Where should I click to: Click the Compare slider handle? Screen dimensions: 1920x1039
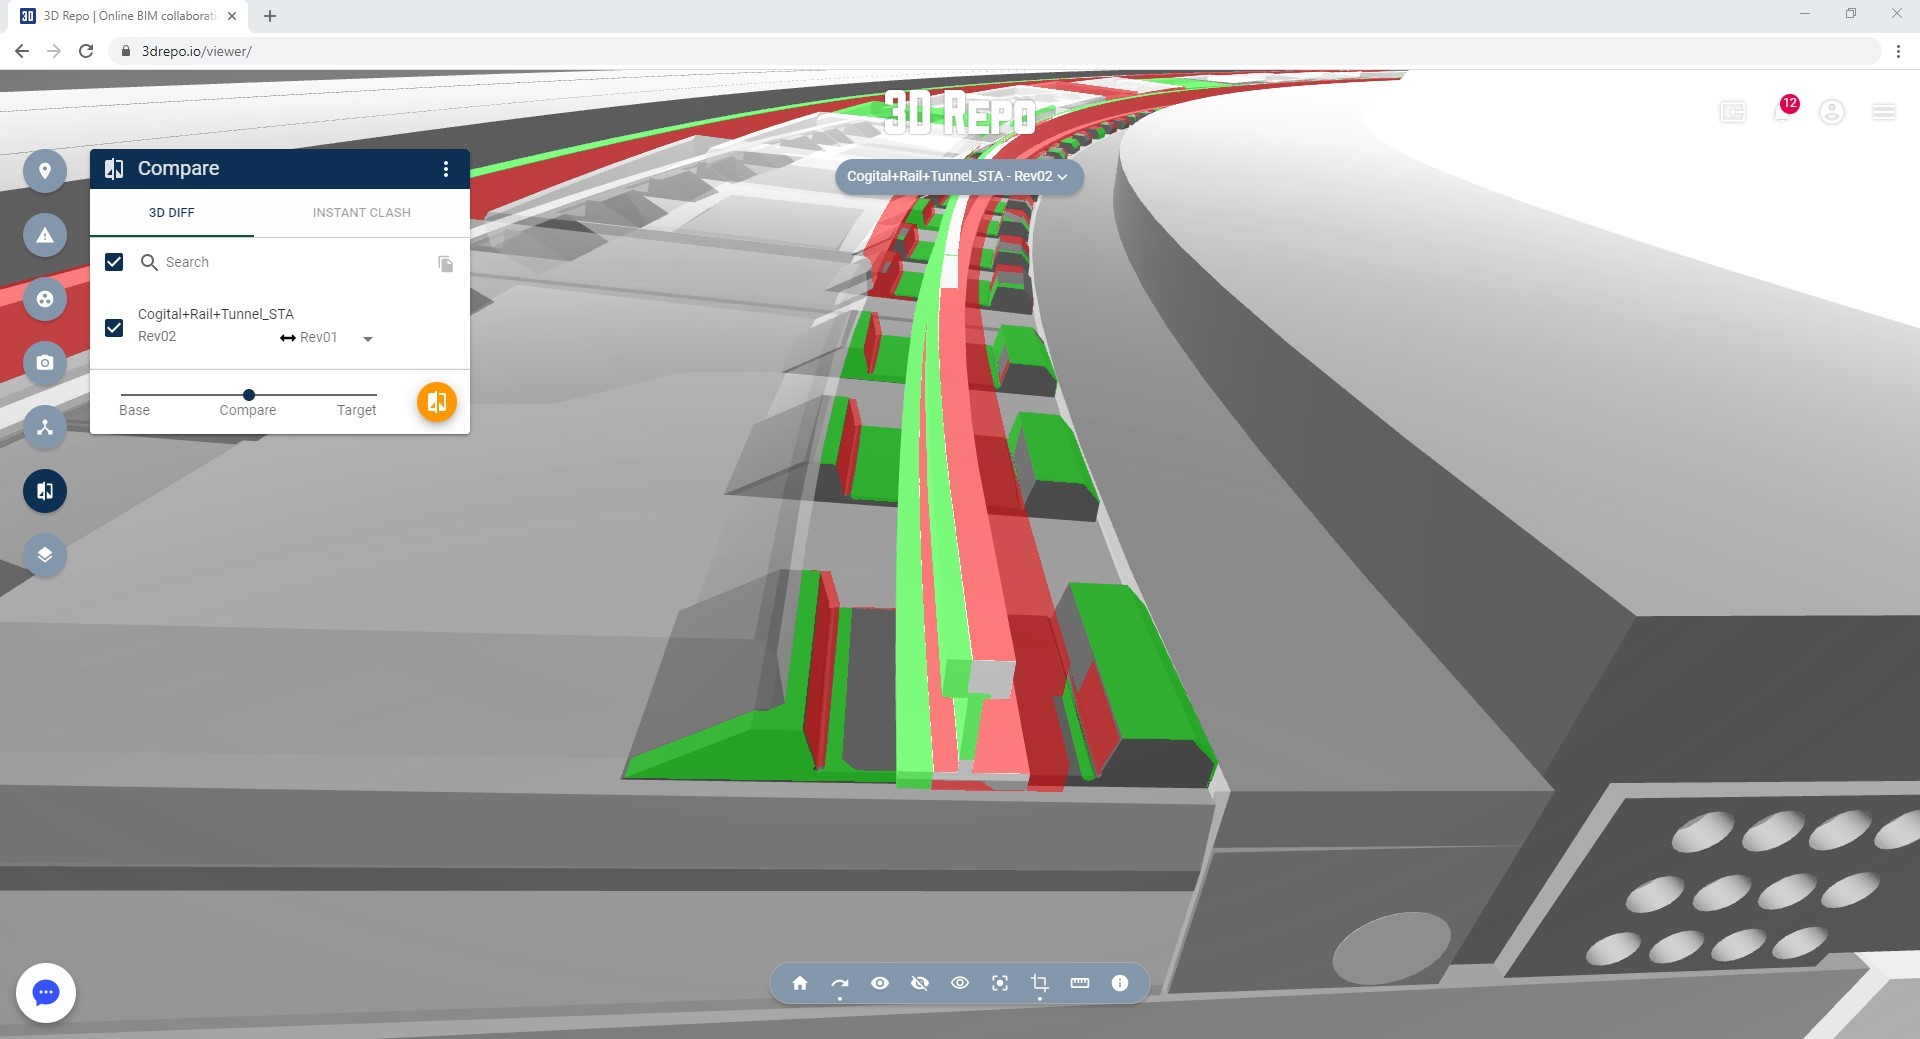249,395
